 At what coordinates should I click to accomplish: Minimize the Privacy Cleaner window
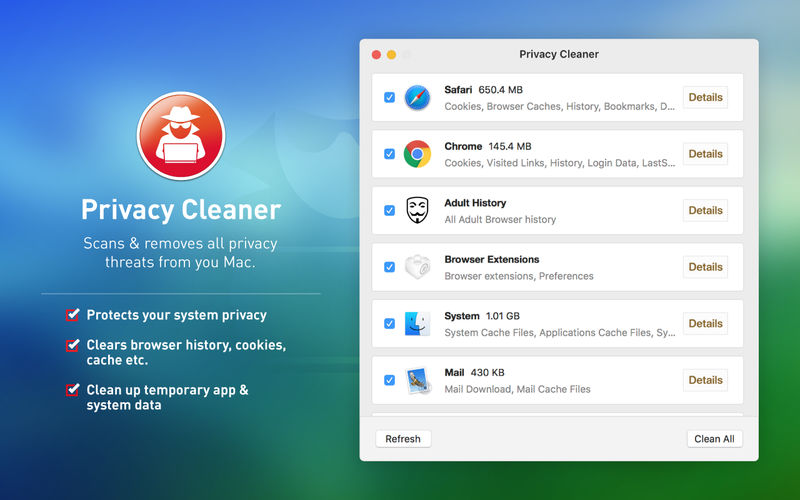391,55
